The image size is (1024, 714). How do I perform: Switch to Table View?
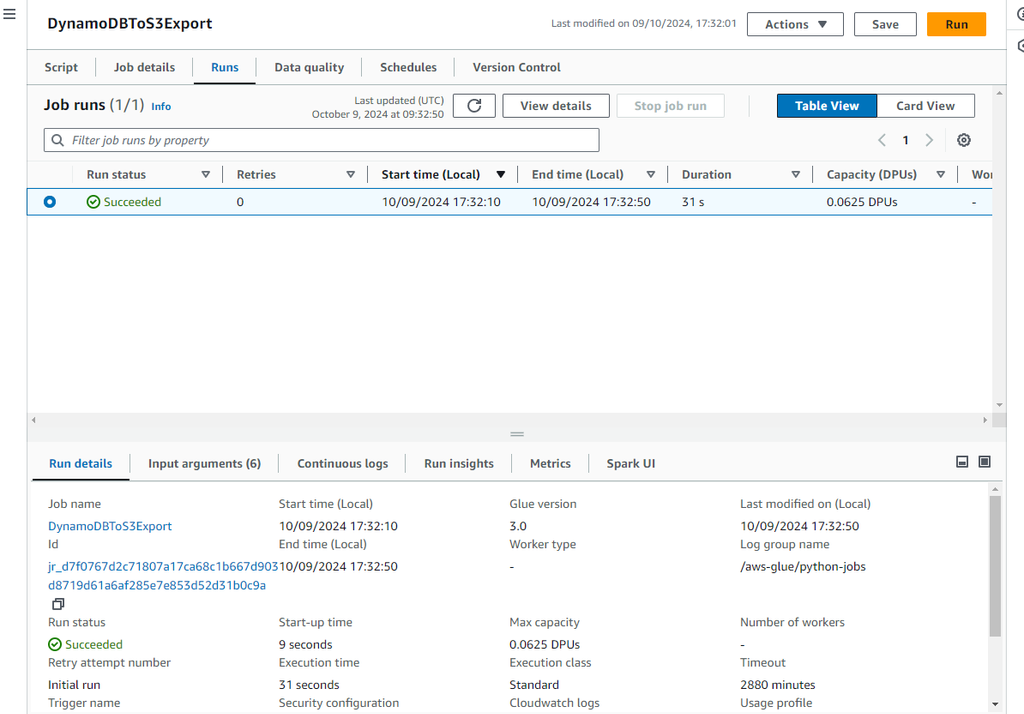[x=826, y=106]
